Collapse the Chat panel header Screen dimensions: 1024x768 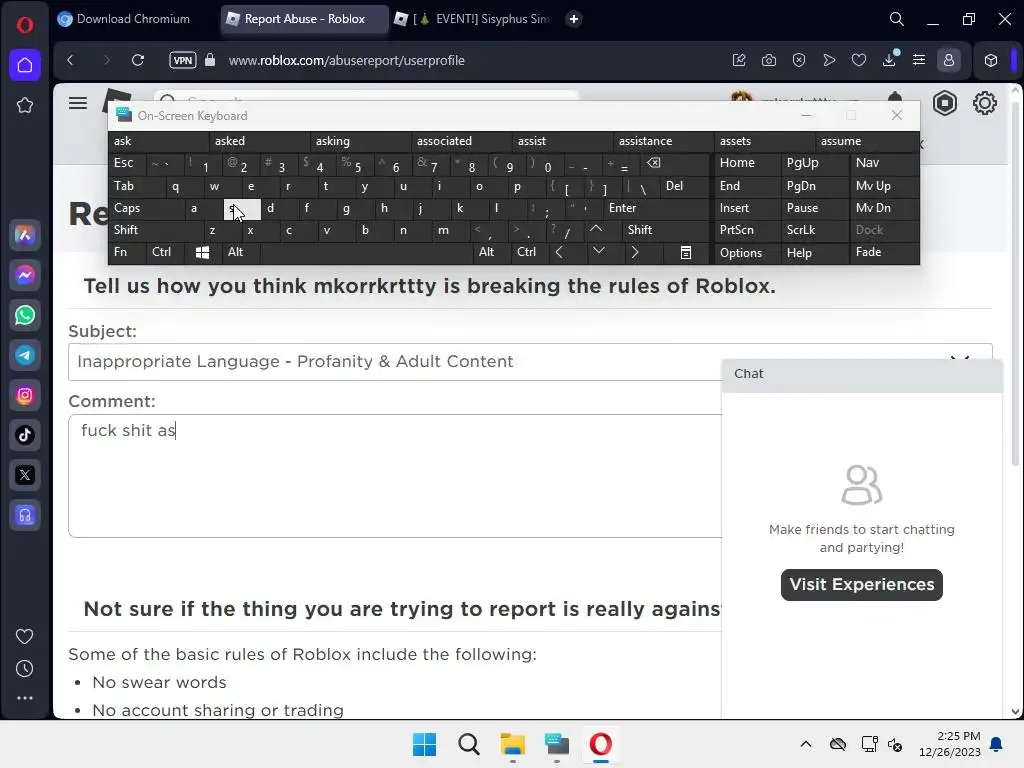[861, 374]
